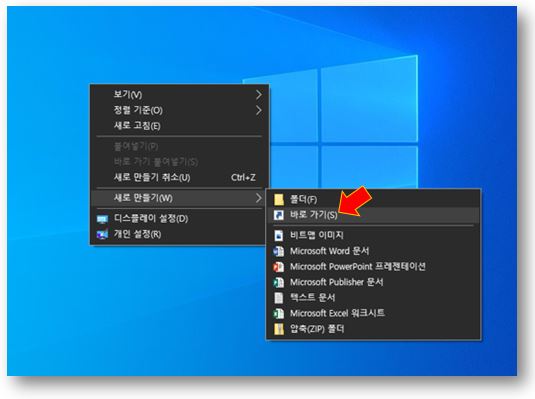Viewport: 535px width, 399px height.
Task: Choose 새로 고침(E) to refresh
Action: point(179,126)
